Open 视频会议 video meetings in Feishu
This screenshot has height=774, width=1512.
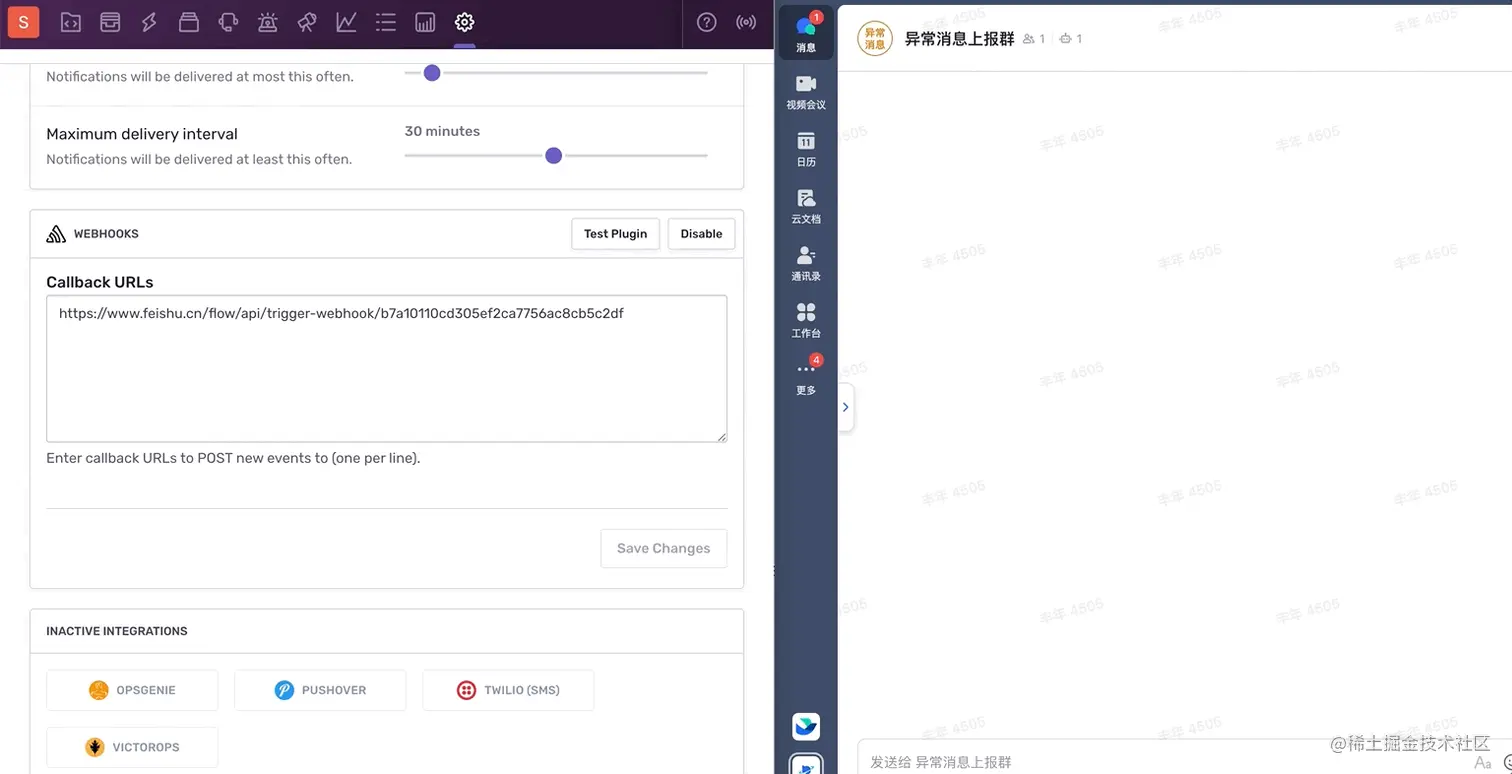[806, 91]
